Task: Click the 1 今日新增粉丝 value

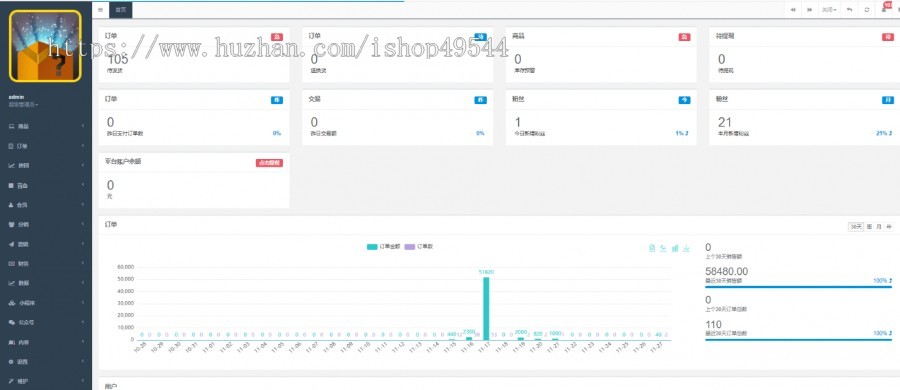Action: [x=518, y=122]
